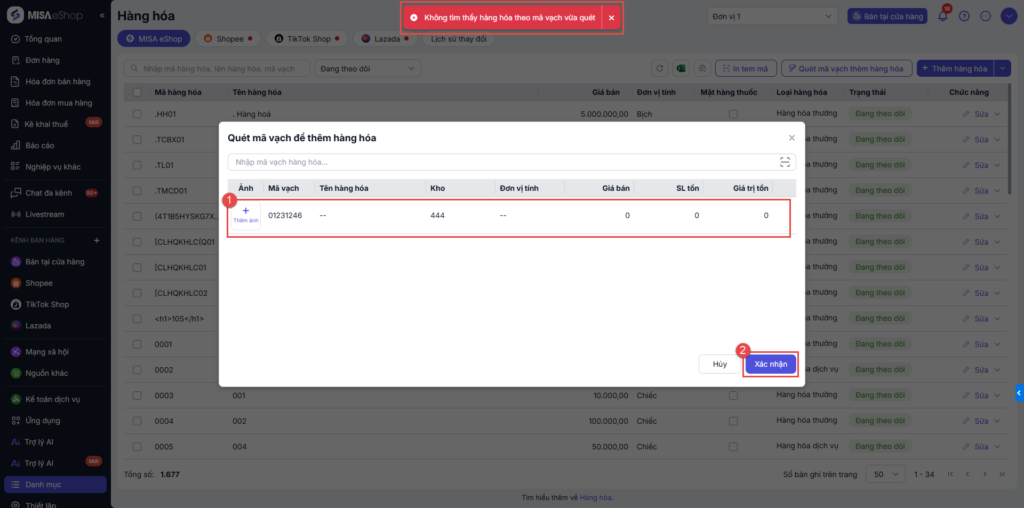Tick the checkbox for row 0003
This screenshot has height=508, width=1024.
click(x=137, y=396)
